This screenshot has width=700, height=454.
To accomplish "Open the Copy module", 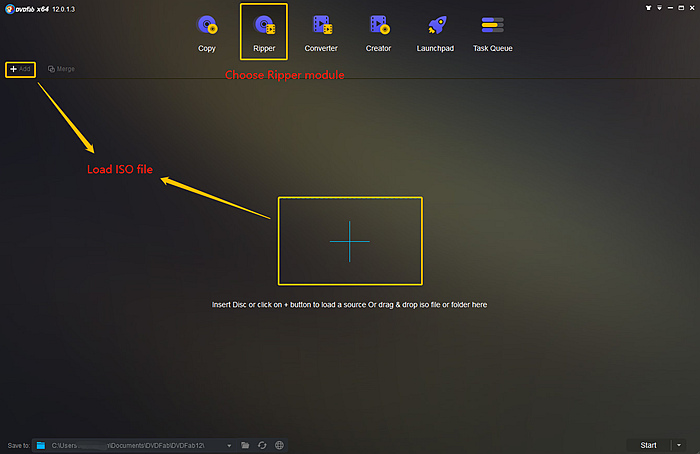I will (207, 33).
